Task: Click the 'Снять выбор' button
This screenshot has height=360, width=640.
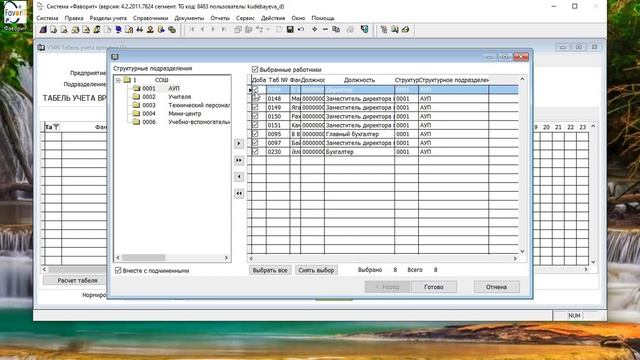Action: [x=316, y=270]
